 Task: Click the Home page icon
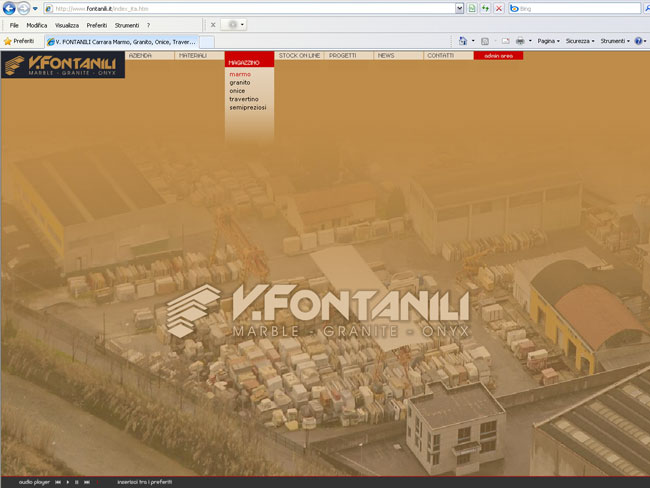point(463,41)
